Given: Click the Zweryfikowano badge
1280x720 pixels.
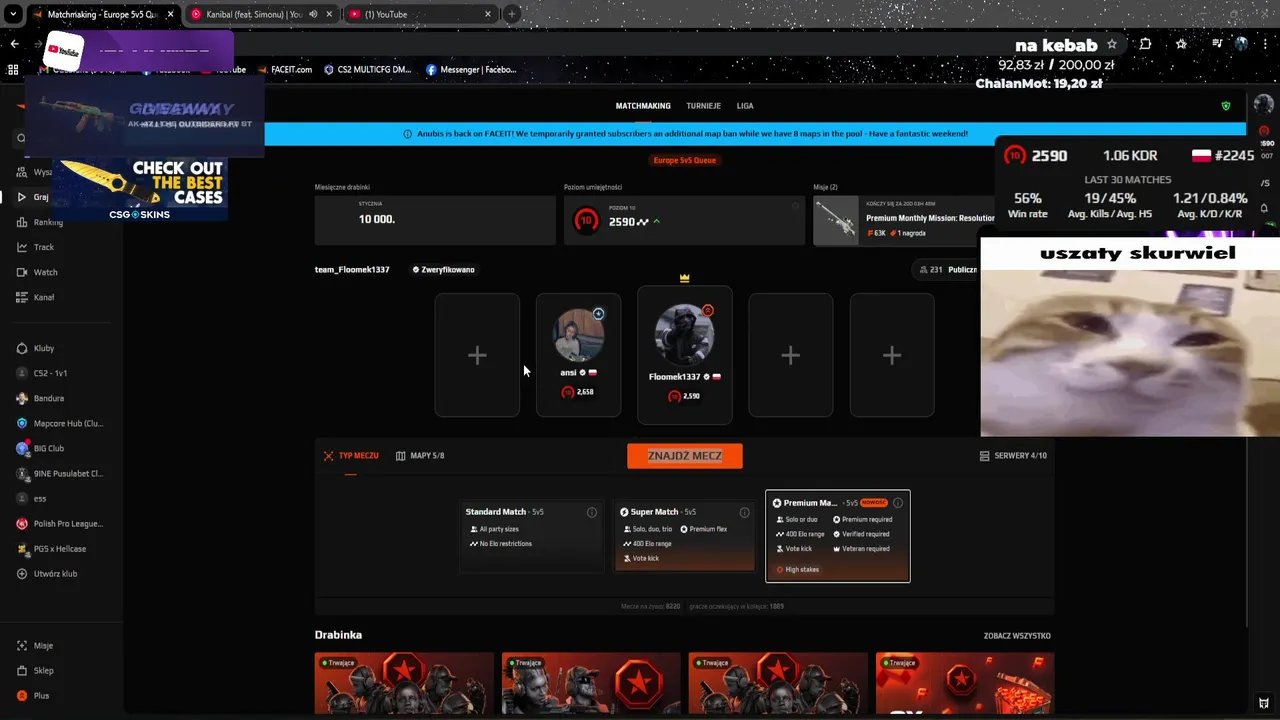Looking at the screenshot, I should coord(444,270).
